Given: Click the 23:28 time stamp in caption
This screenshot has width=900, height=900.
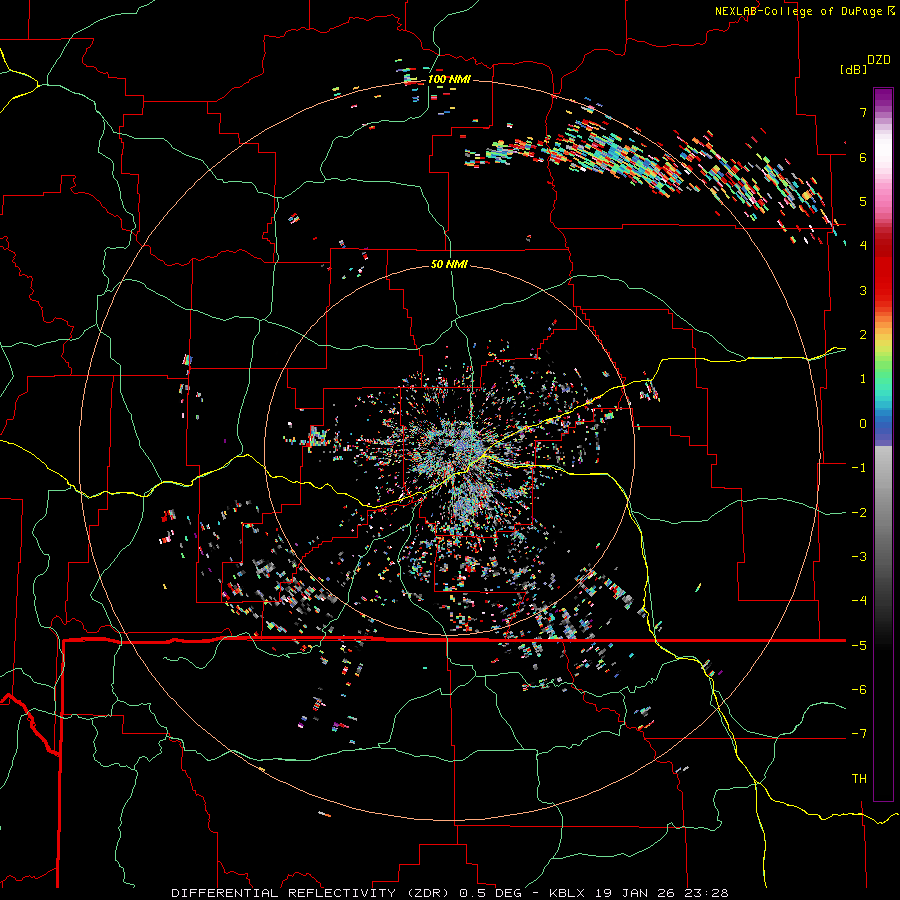Looking at the screenshot, I should (709, 893).
